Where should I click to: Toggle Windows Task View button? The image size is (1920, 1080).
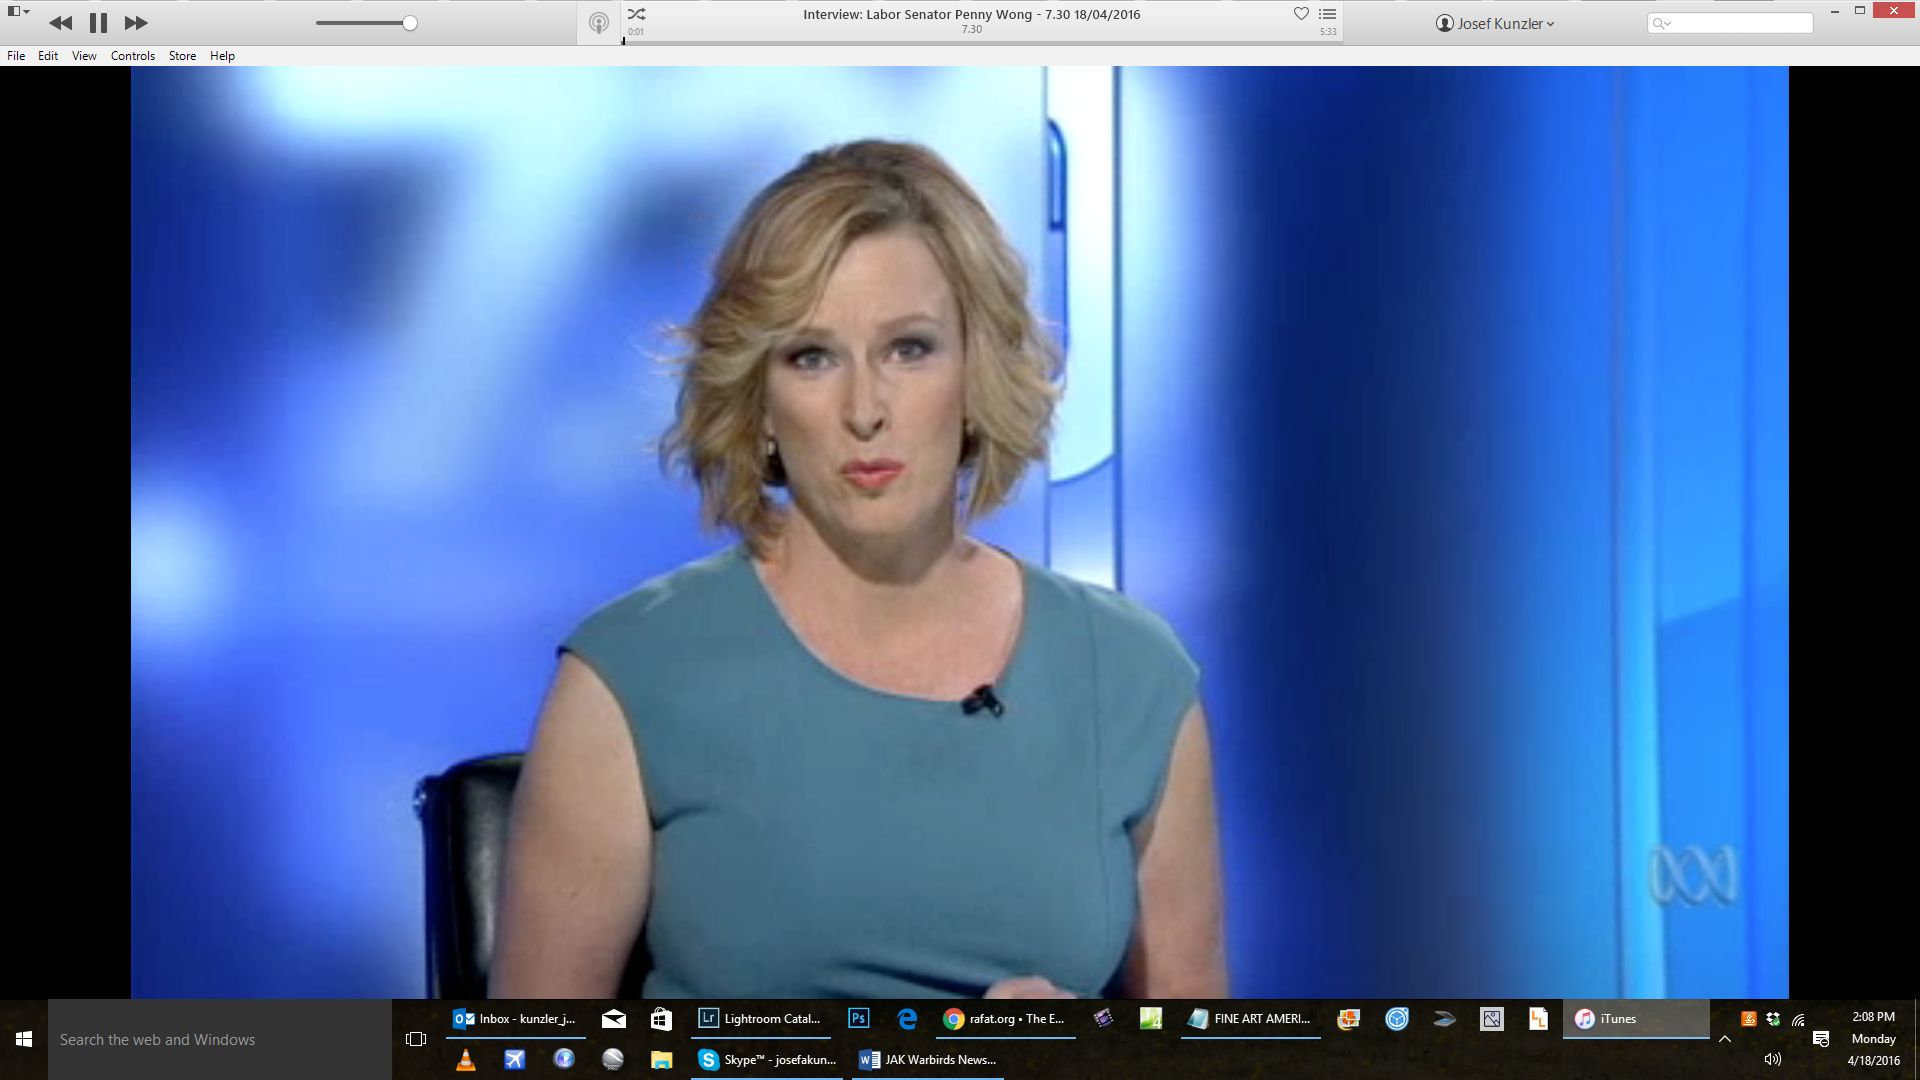pyautogui.click(x=416, y=1040)
